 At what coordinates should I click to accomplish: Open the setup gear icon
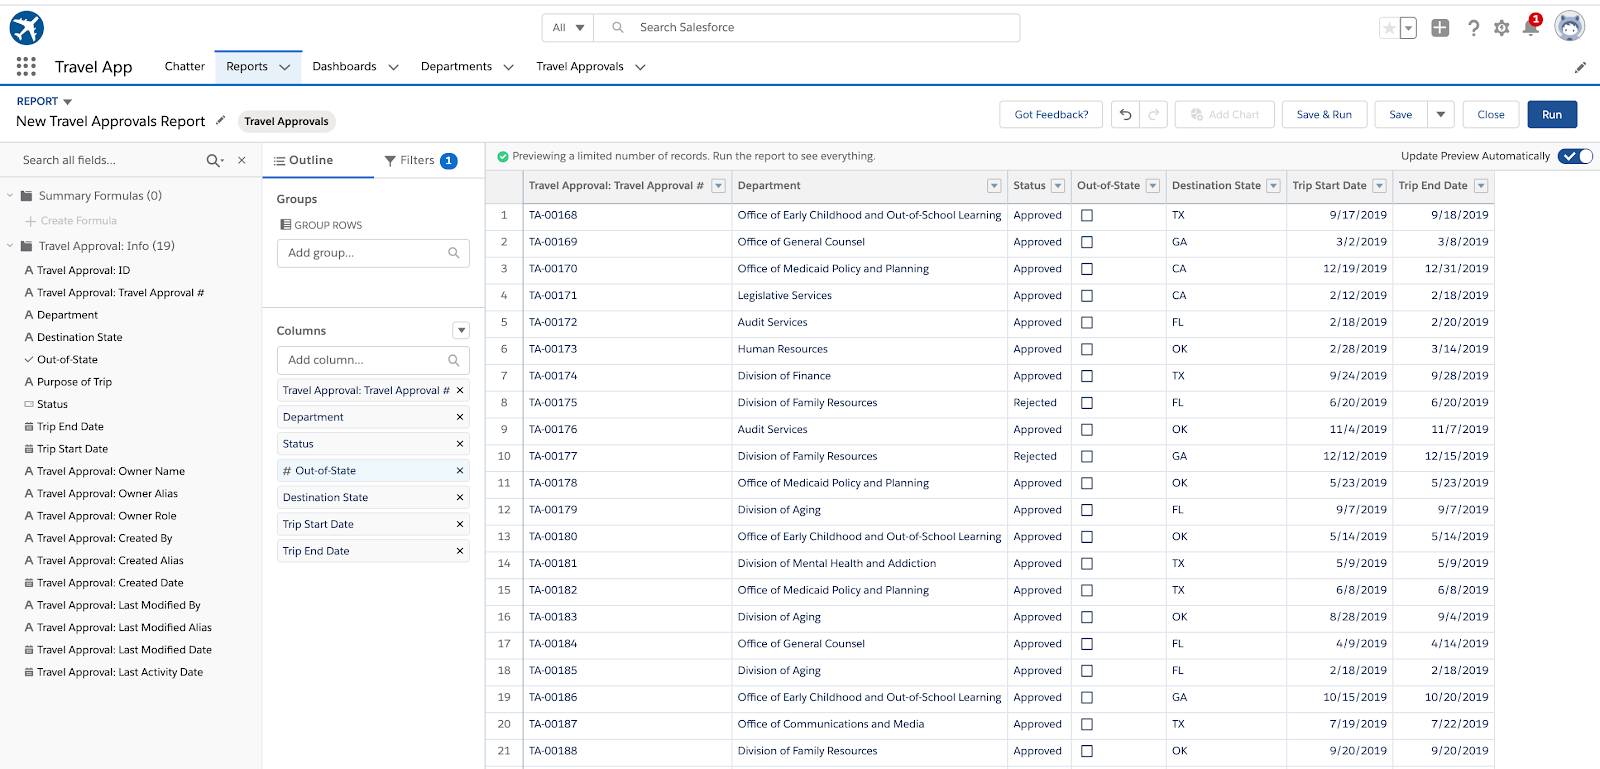pos(1501,28)
